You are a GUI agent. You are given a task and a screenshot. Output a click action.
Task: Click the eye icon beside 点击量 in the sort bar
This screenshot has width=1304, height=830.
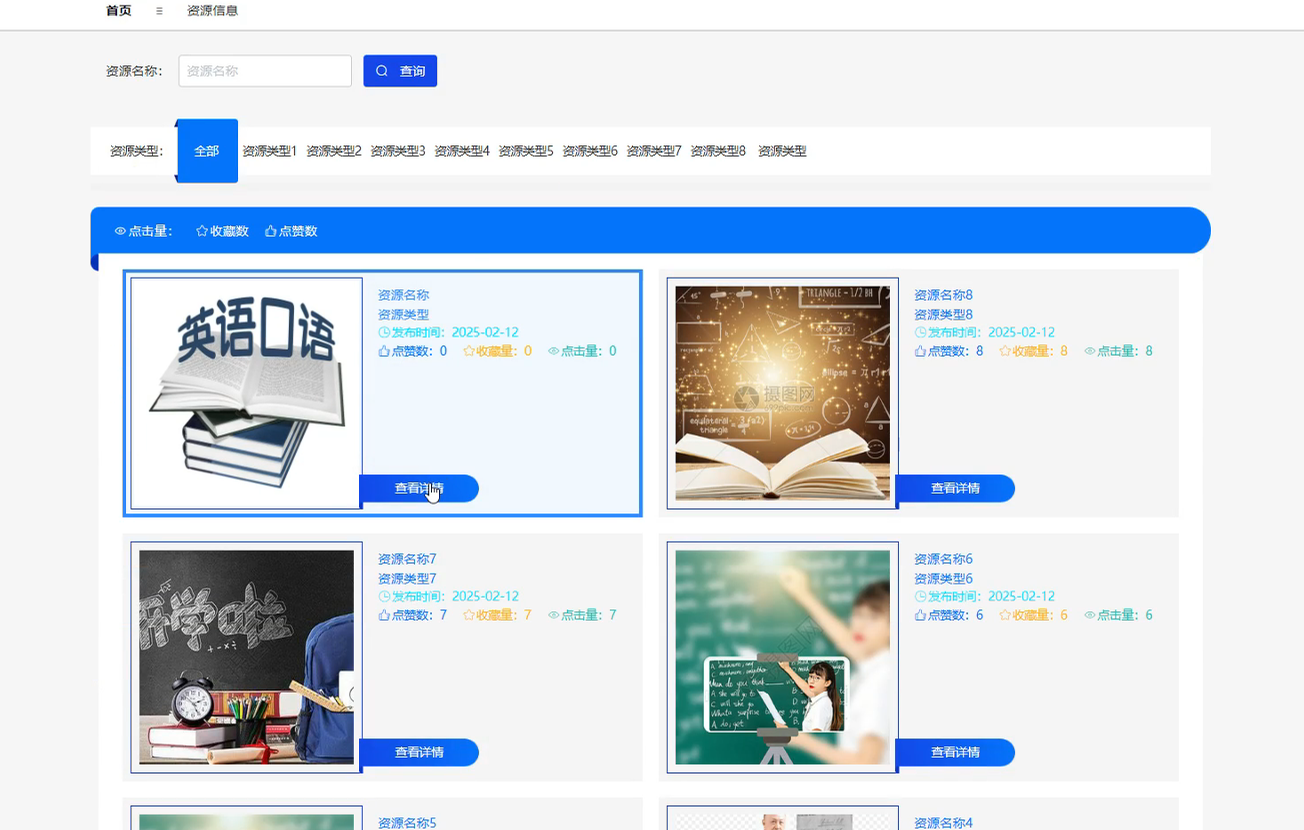(120, 231)
